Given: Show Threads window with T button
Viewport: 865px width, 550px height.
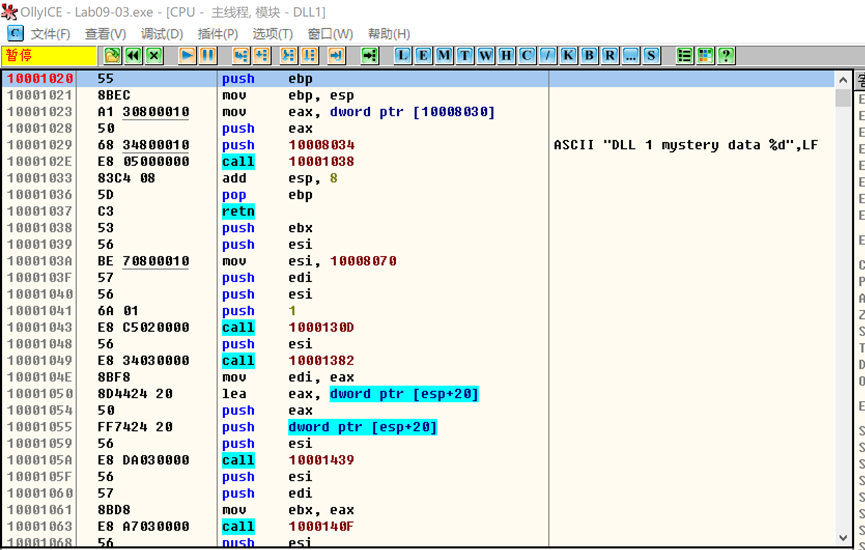Looking at the screenshot, I should (464, 55).
